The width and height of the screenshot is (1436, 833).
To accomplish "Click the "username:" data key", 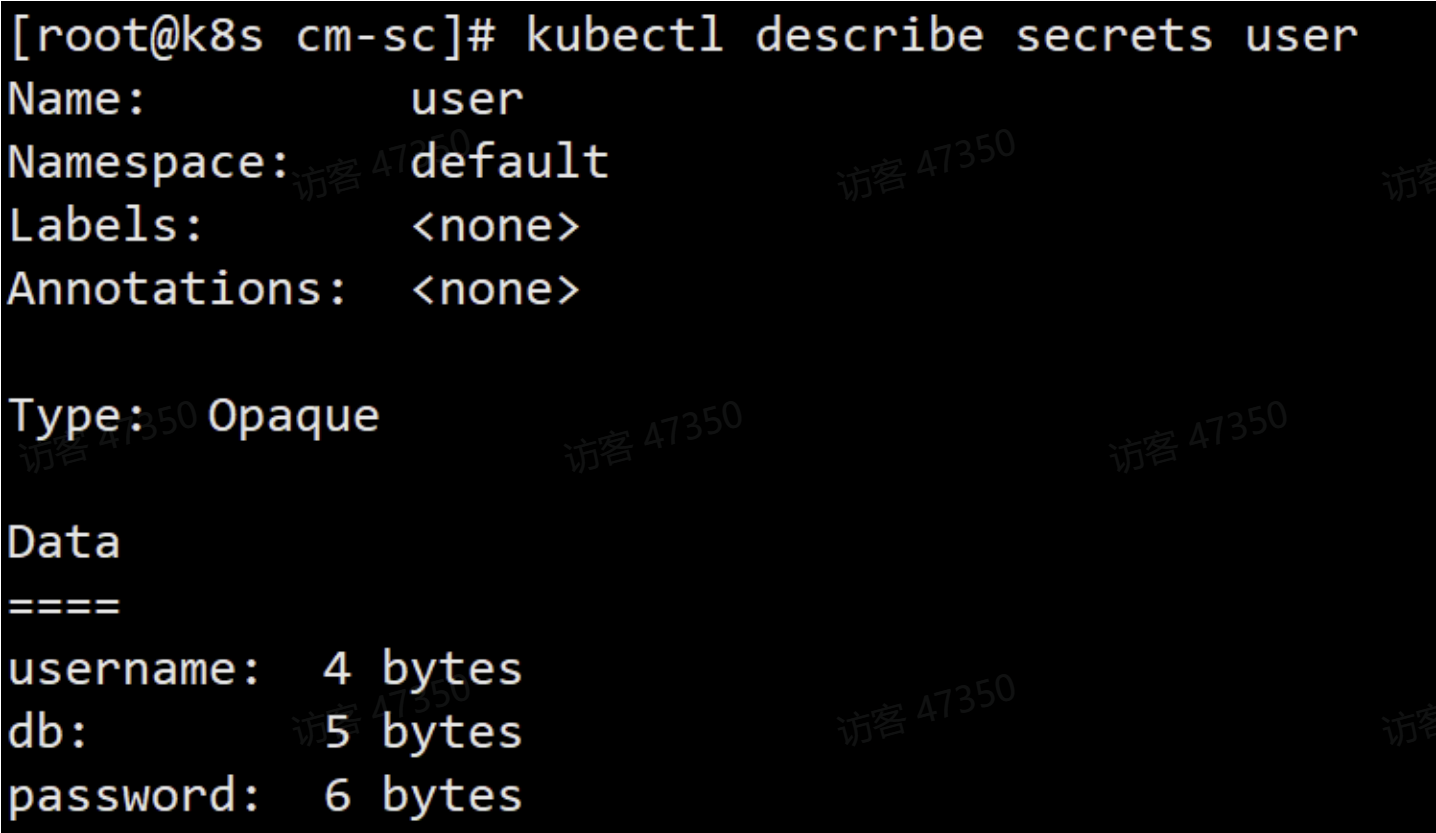I will (135, 669).
